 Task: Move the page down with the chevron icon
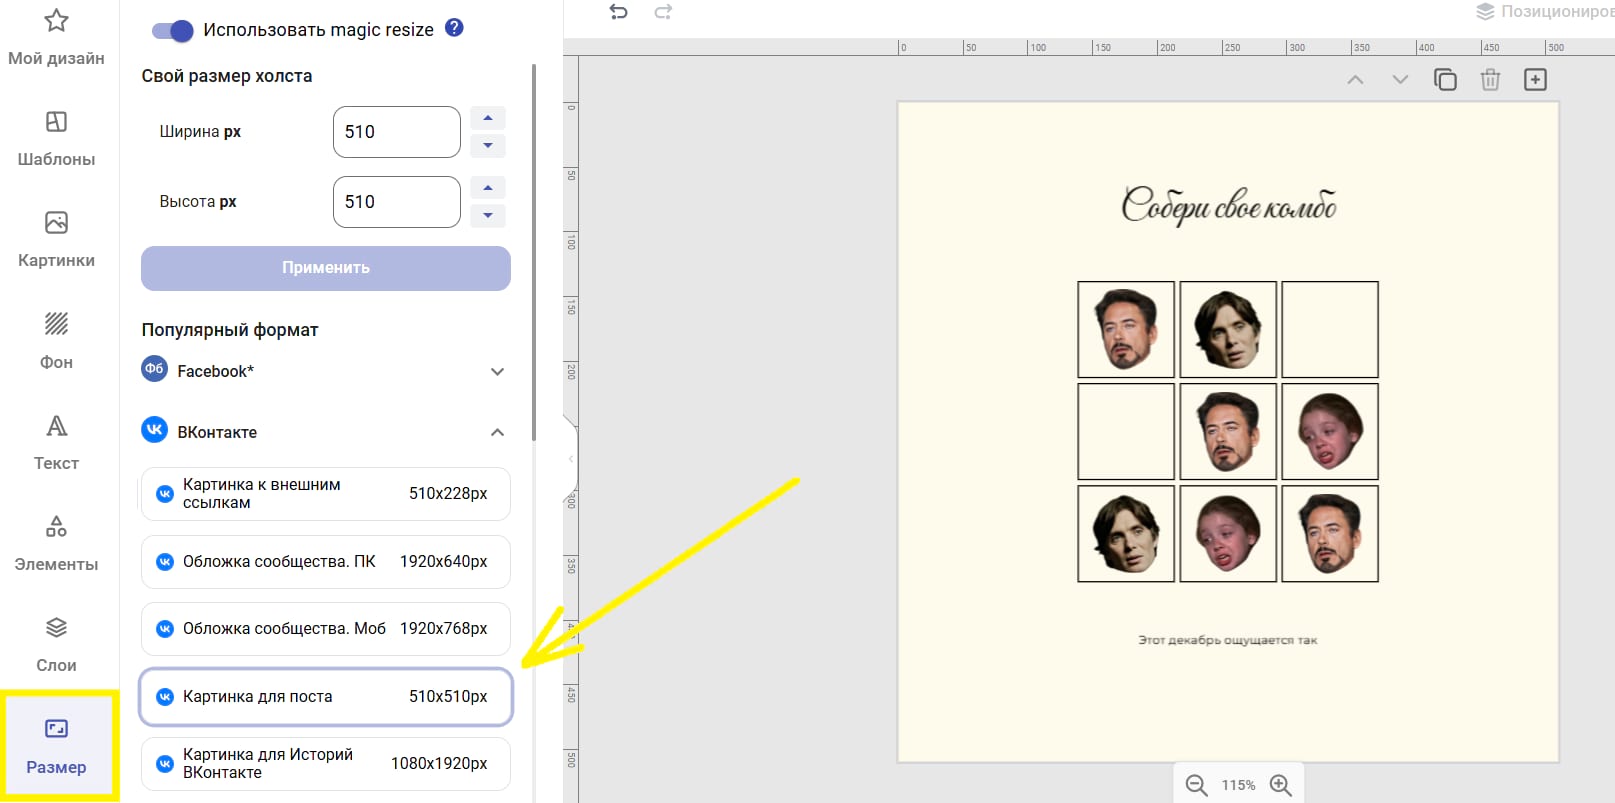(1400, 80)
